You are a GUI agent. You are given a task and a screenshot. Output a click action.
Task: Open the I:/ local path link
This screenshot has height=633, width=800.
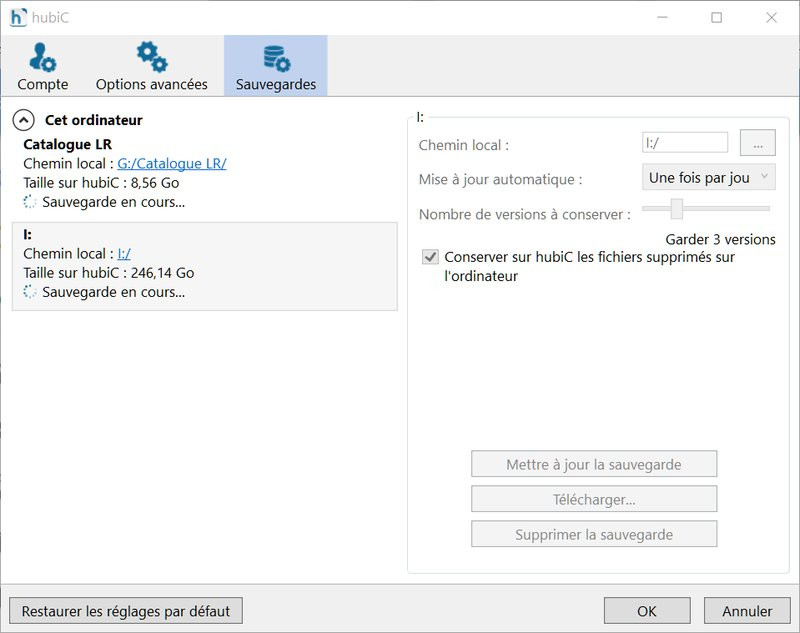[x=124, y=254]
